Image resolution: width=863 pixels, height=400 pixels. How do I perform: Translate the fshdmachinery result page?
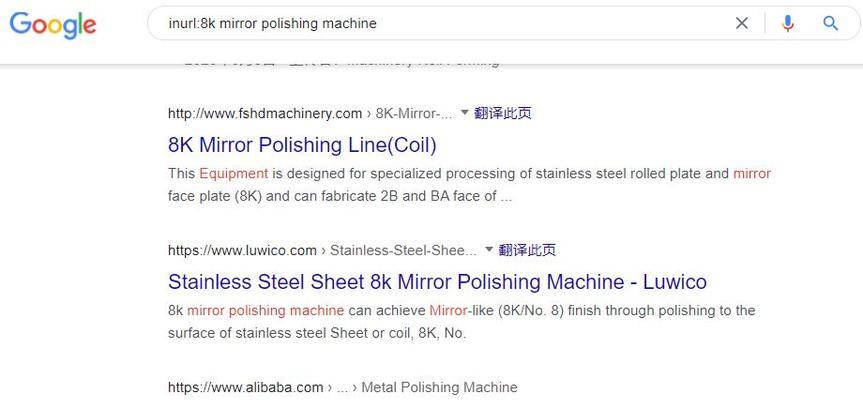tap(502, 113)
